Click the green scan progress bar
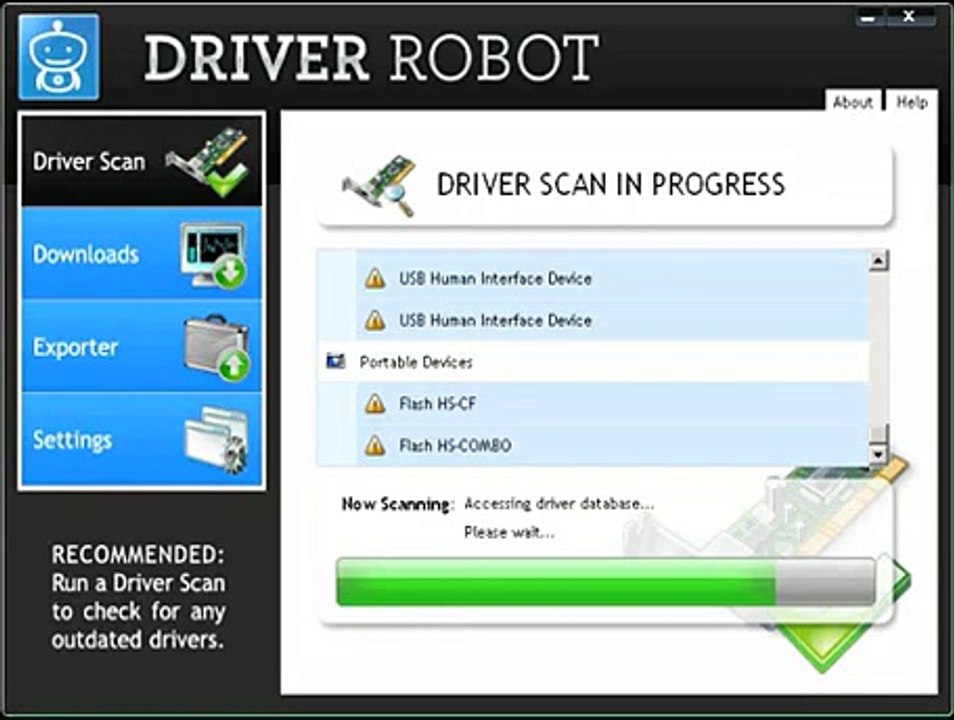954x720 pixels. click(x=606, y=582)
